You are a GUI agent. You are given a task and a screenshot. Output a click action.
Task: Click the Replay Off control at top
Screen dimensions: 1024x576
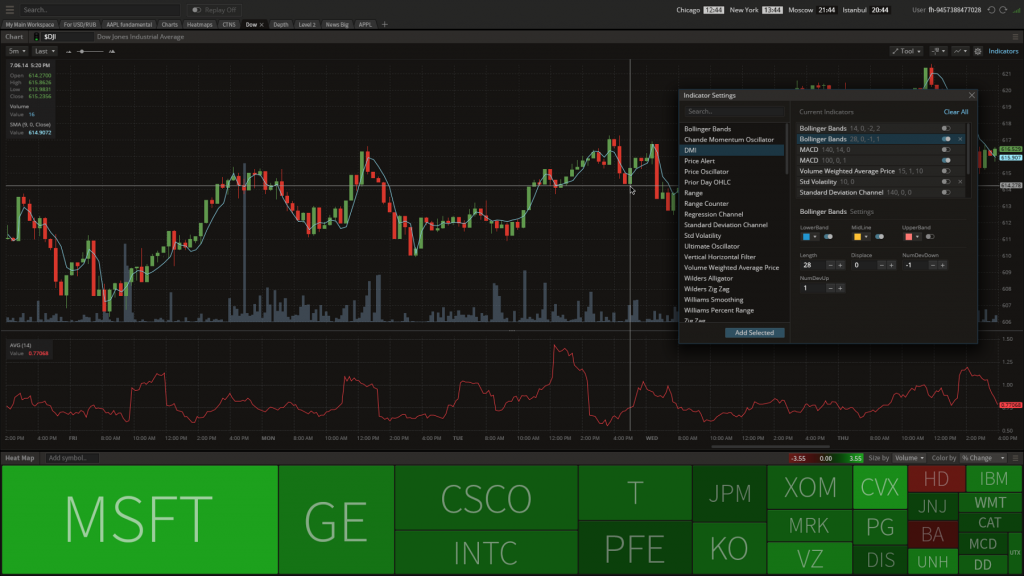pos(215,11)
